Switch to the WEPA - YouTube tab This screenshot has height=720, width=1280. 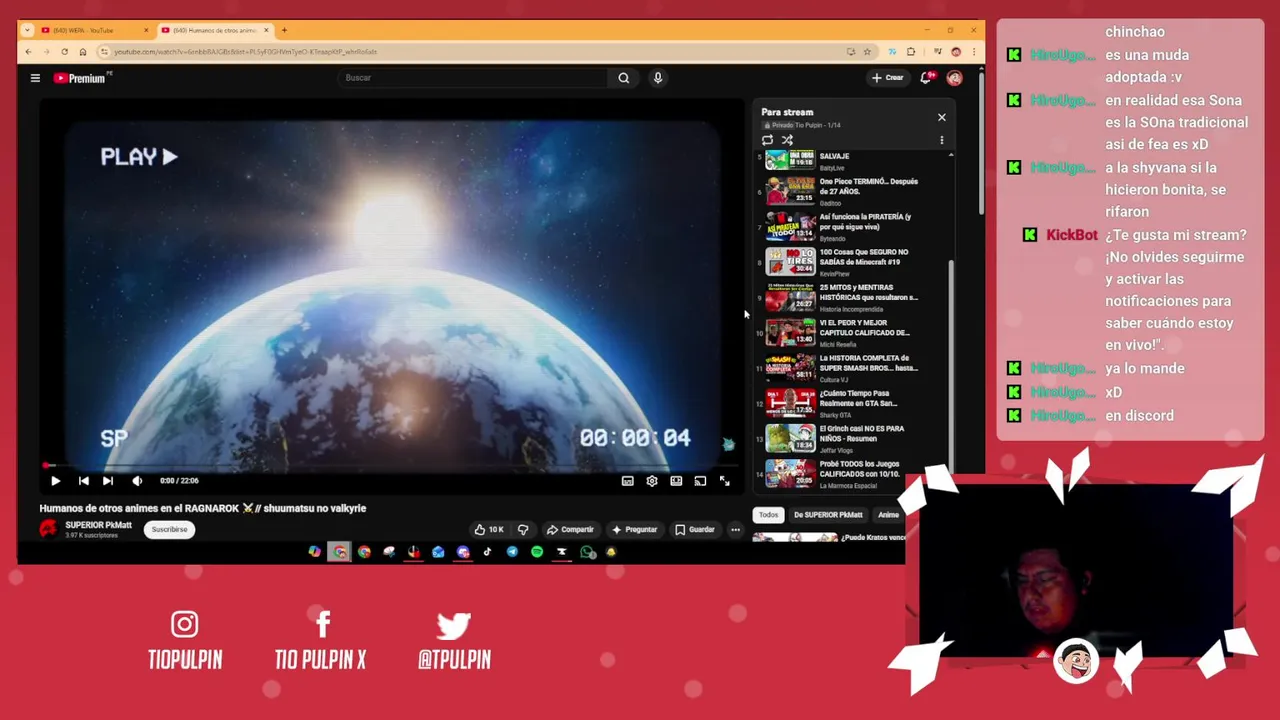94,30
